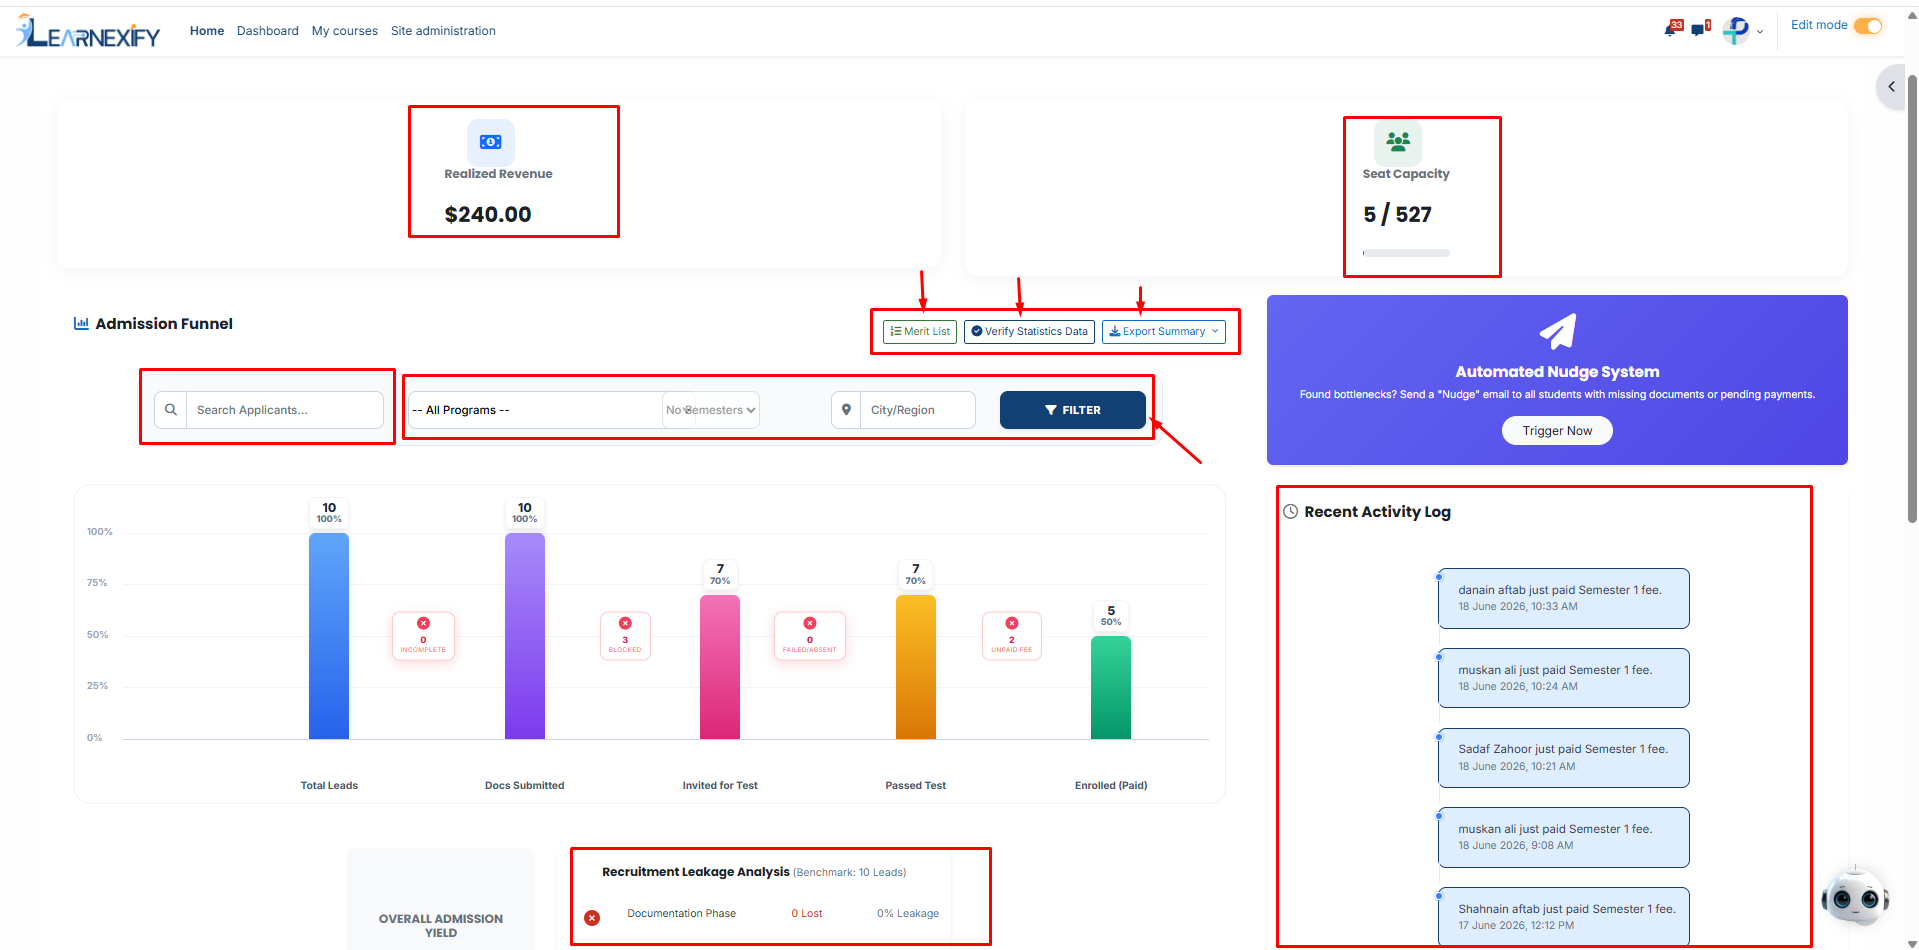This screenshot has height=950, width=1919.
Task: Click the Recent Activity Log clock icon
Action: [1291, 512]
